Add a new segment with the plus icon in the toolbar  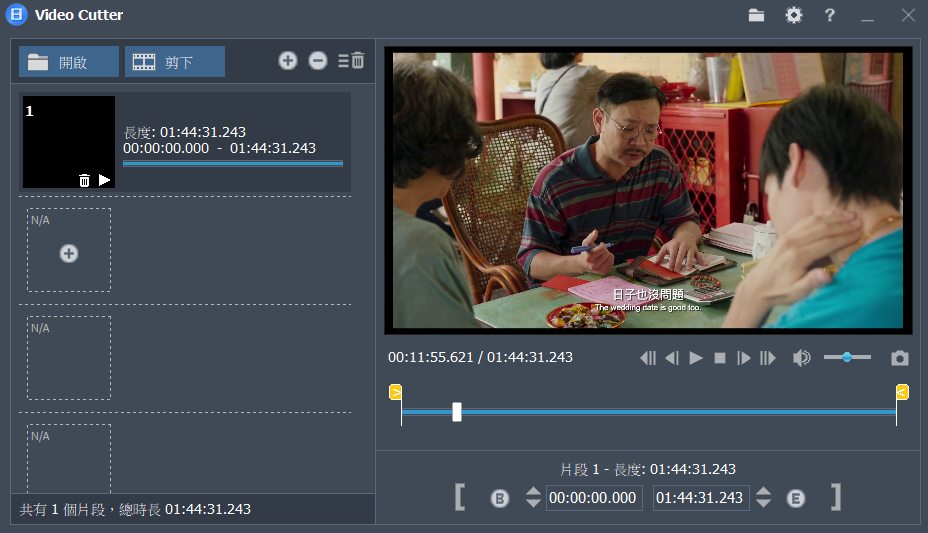pos(288,61)
